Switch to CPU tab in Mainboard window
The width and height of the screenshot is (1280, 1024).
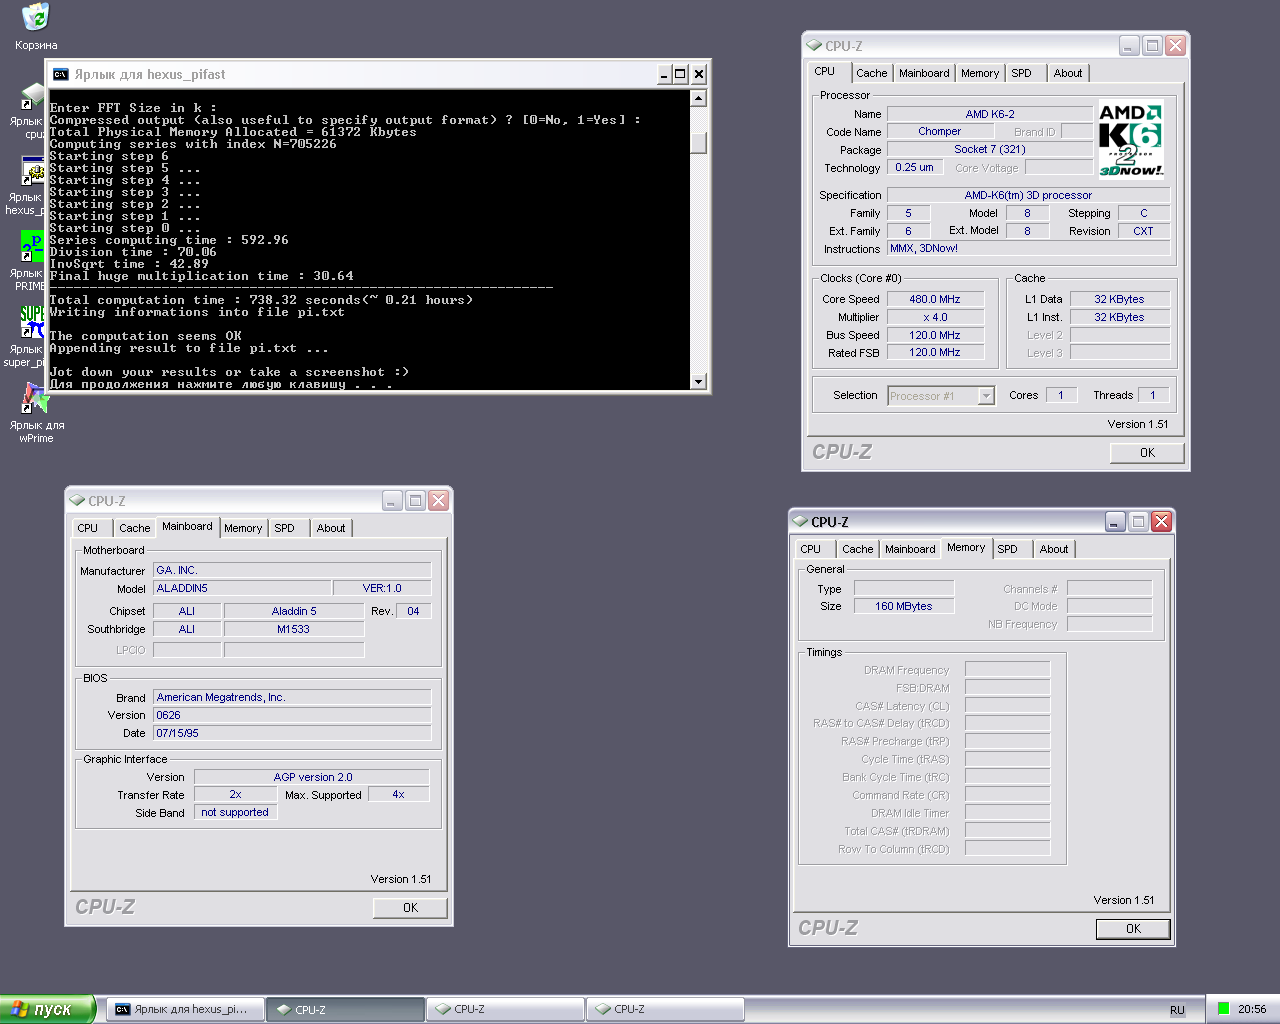tap(88, 528)
